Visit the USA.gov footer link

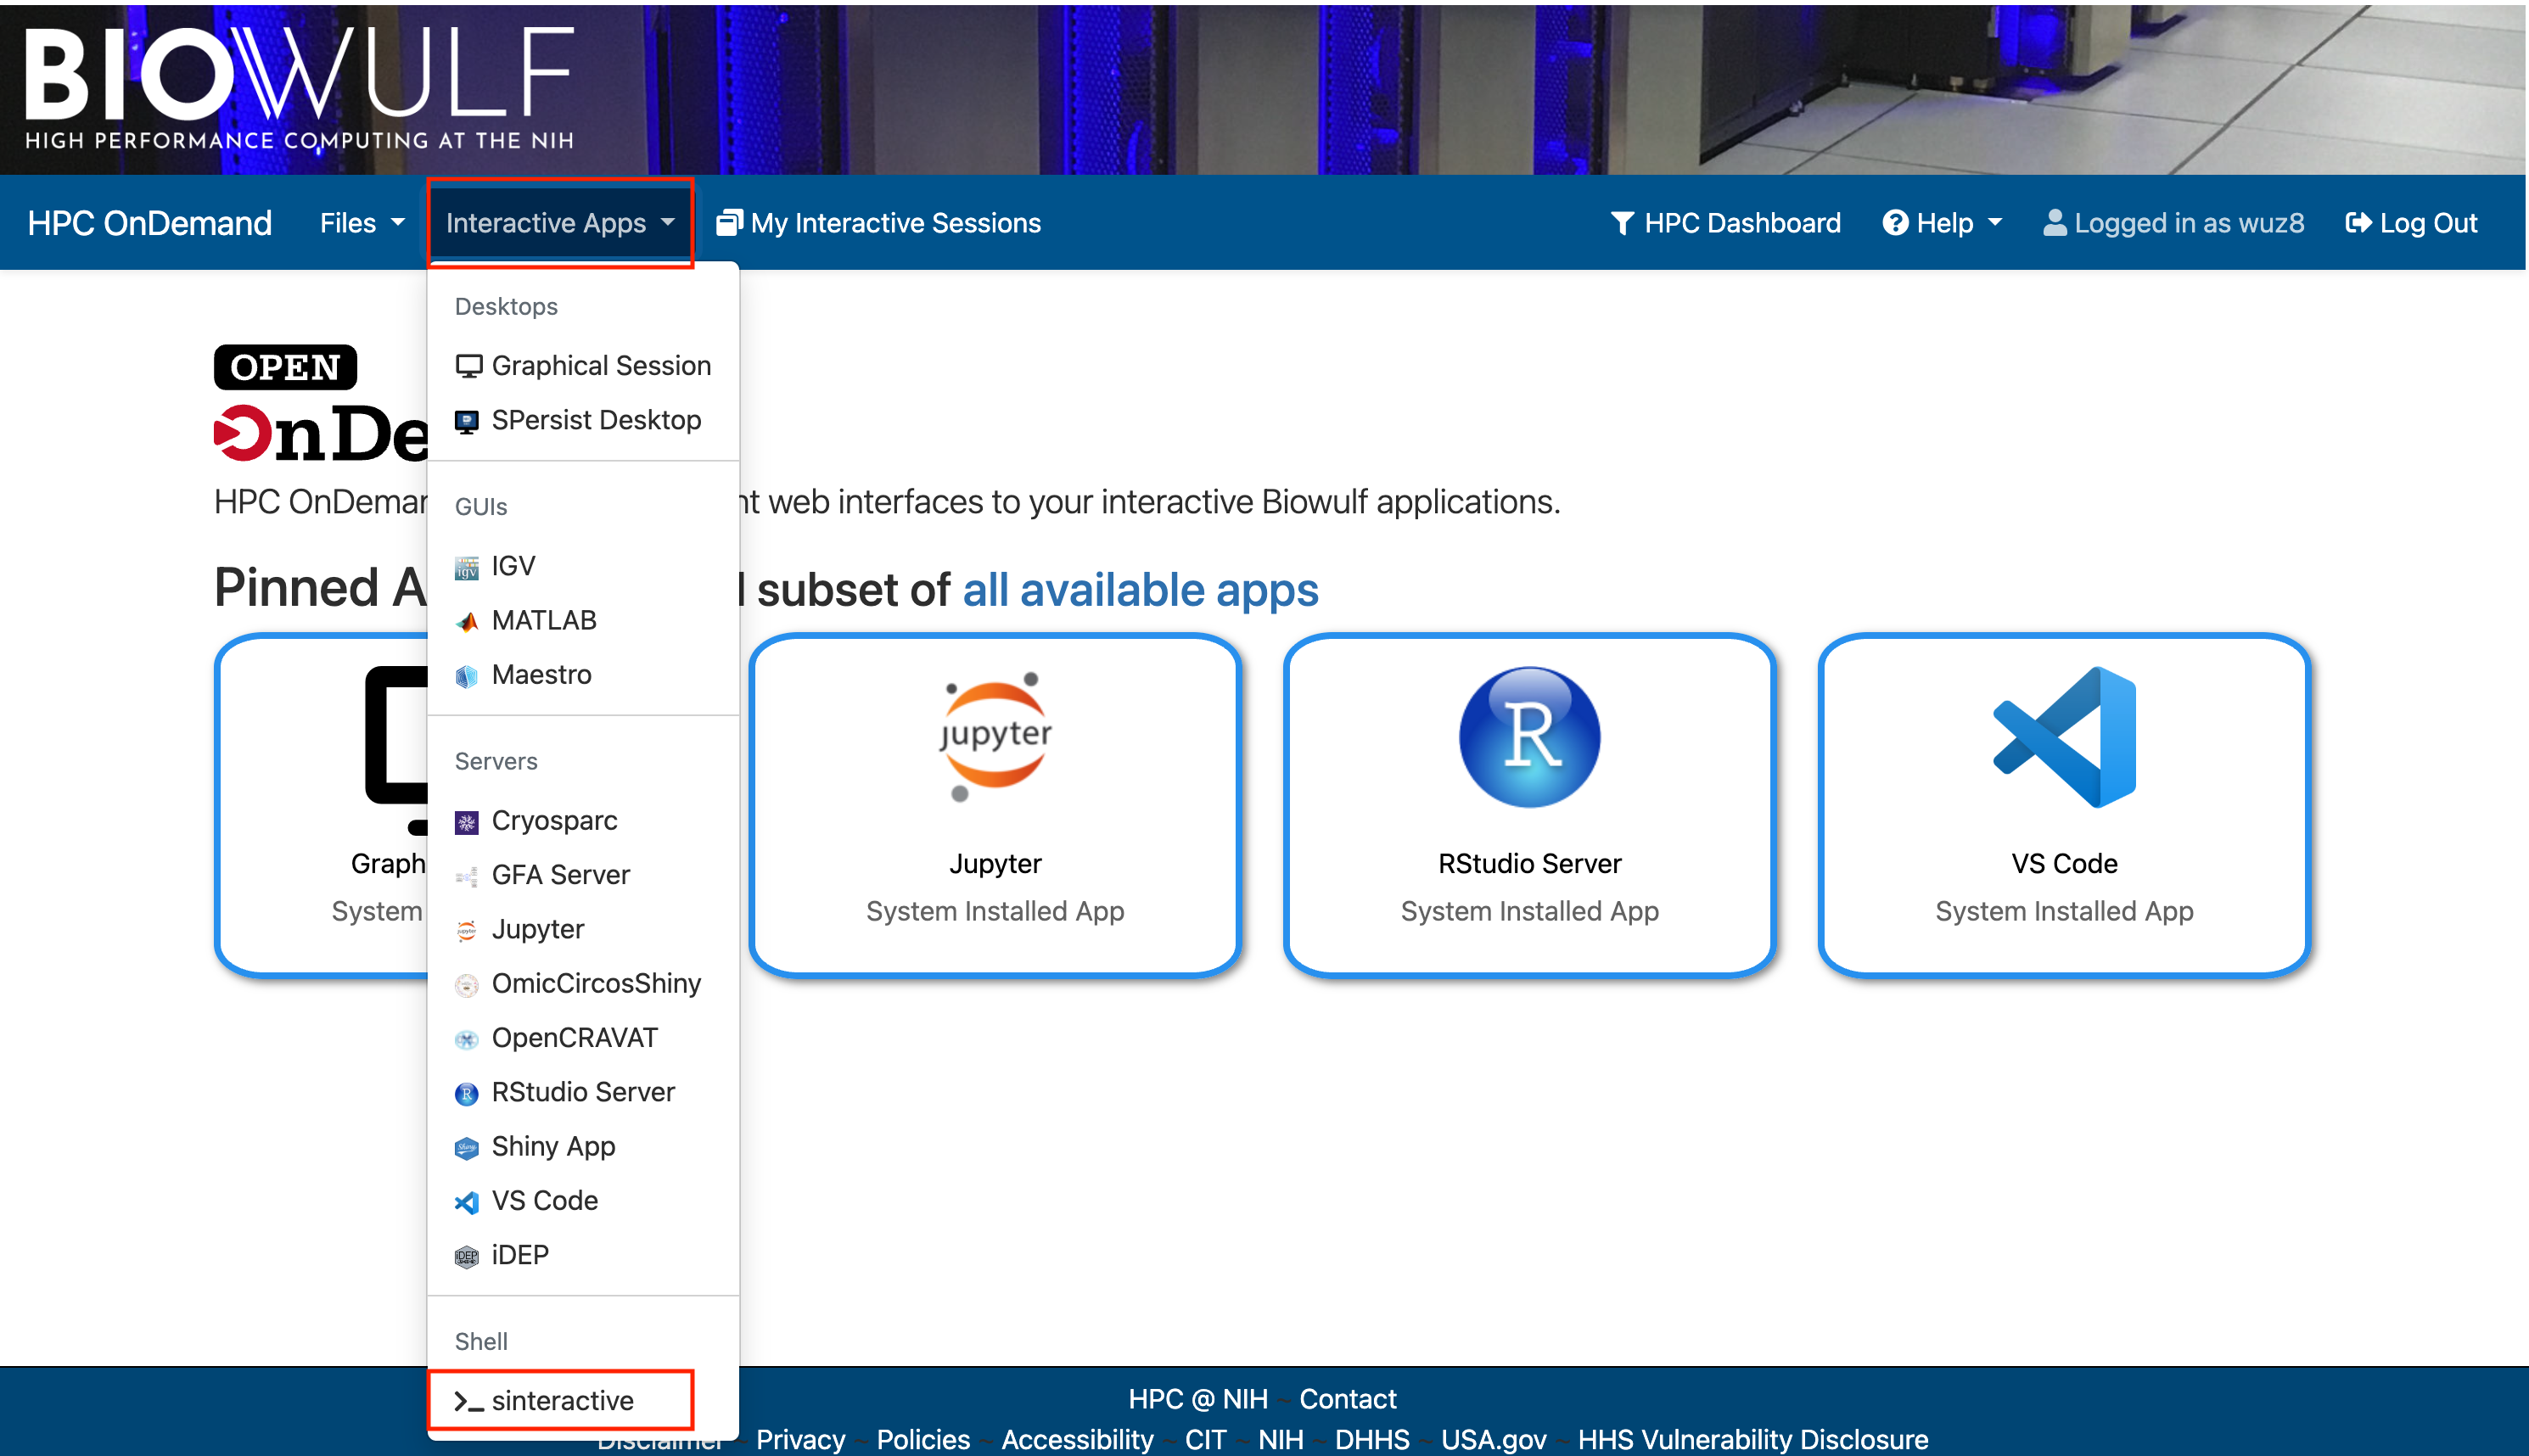pyautogui.click(x=1494, y=1440)
